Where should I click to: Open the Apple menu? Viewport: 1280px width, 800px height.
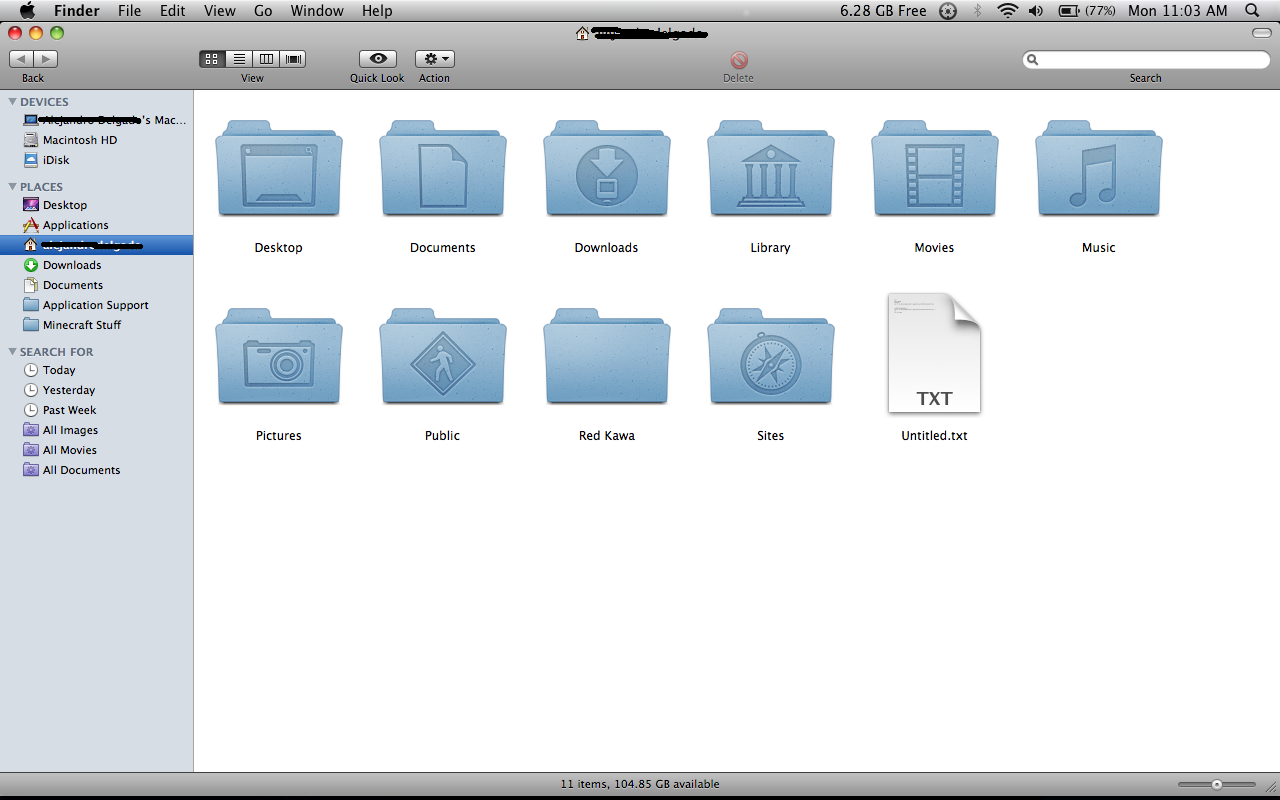(27, 10)
